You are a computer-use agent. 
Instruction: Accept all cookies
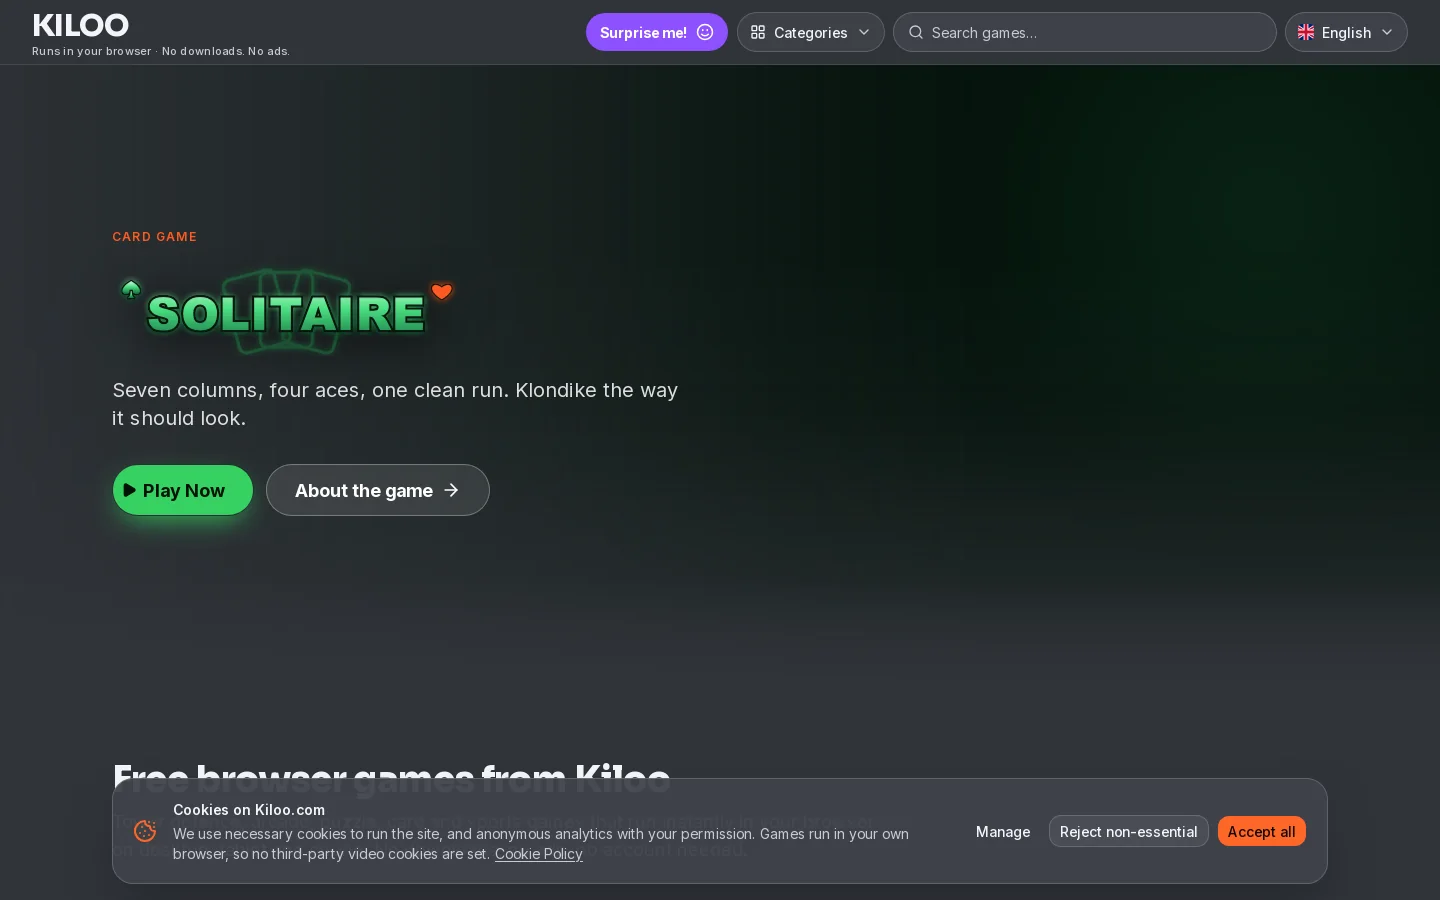click(1262, 831)
